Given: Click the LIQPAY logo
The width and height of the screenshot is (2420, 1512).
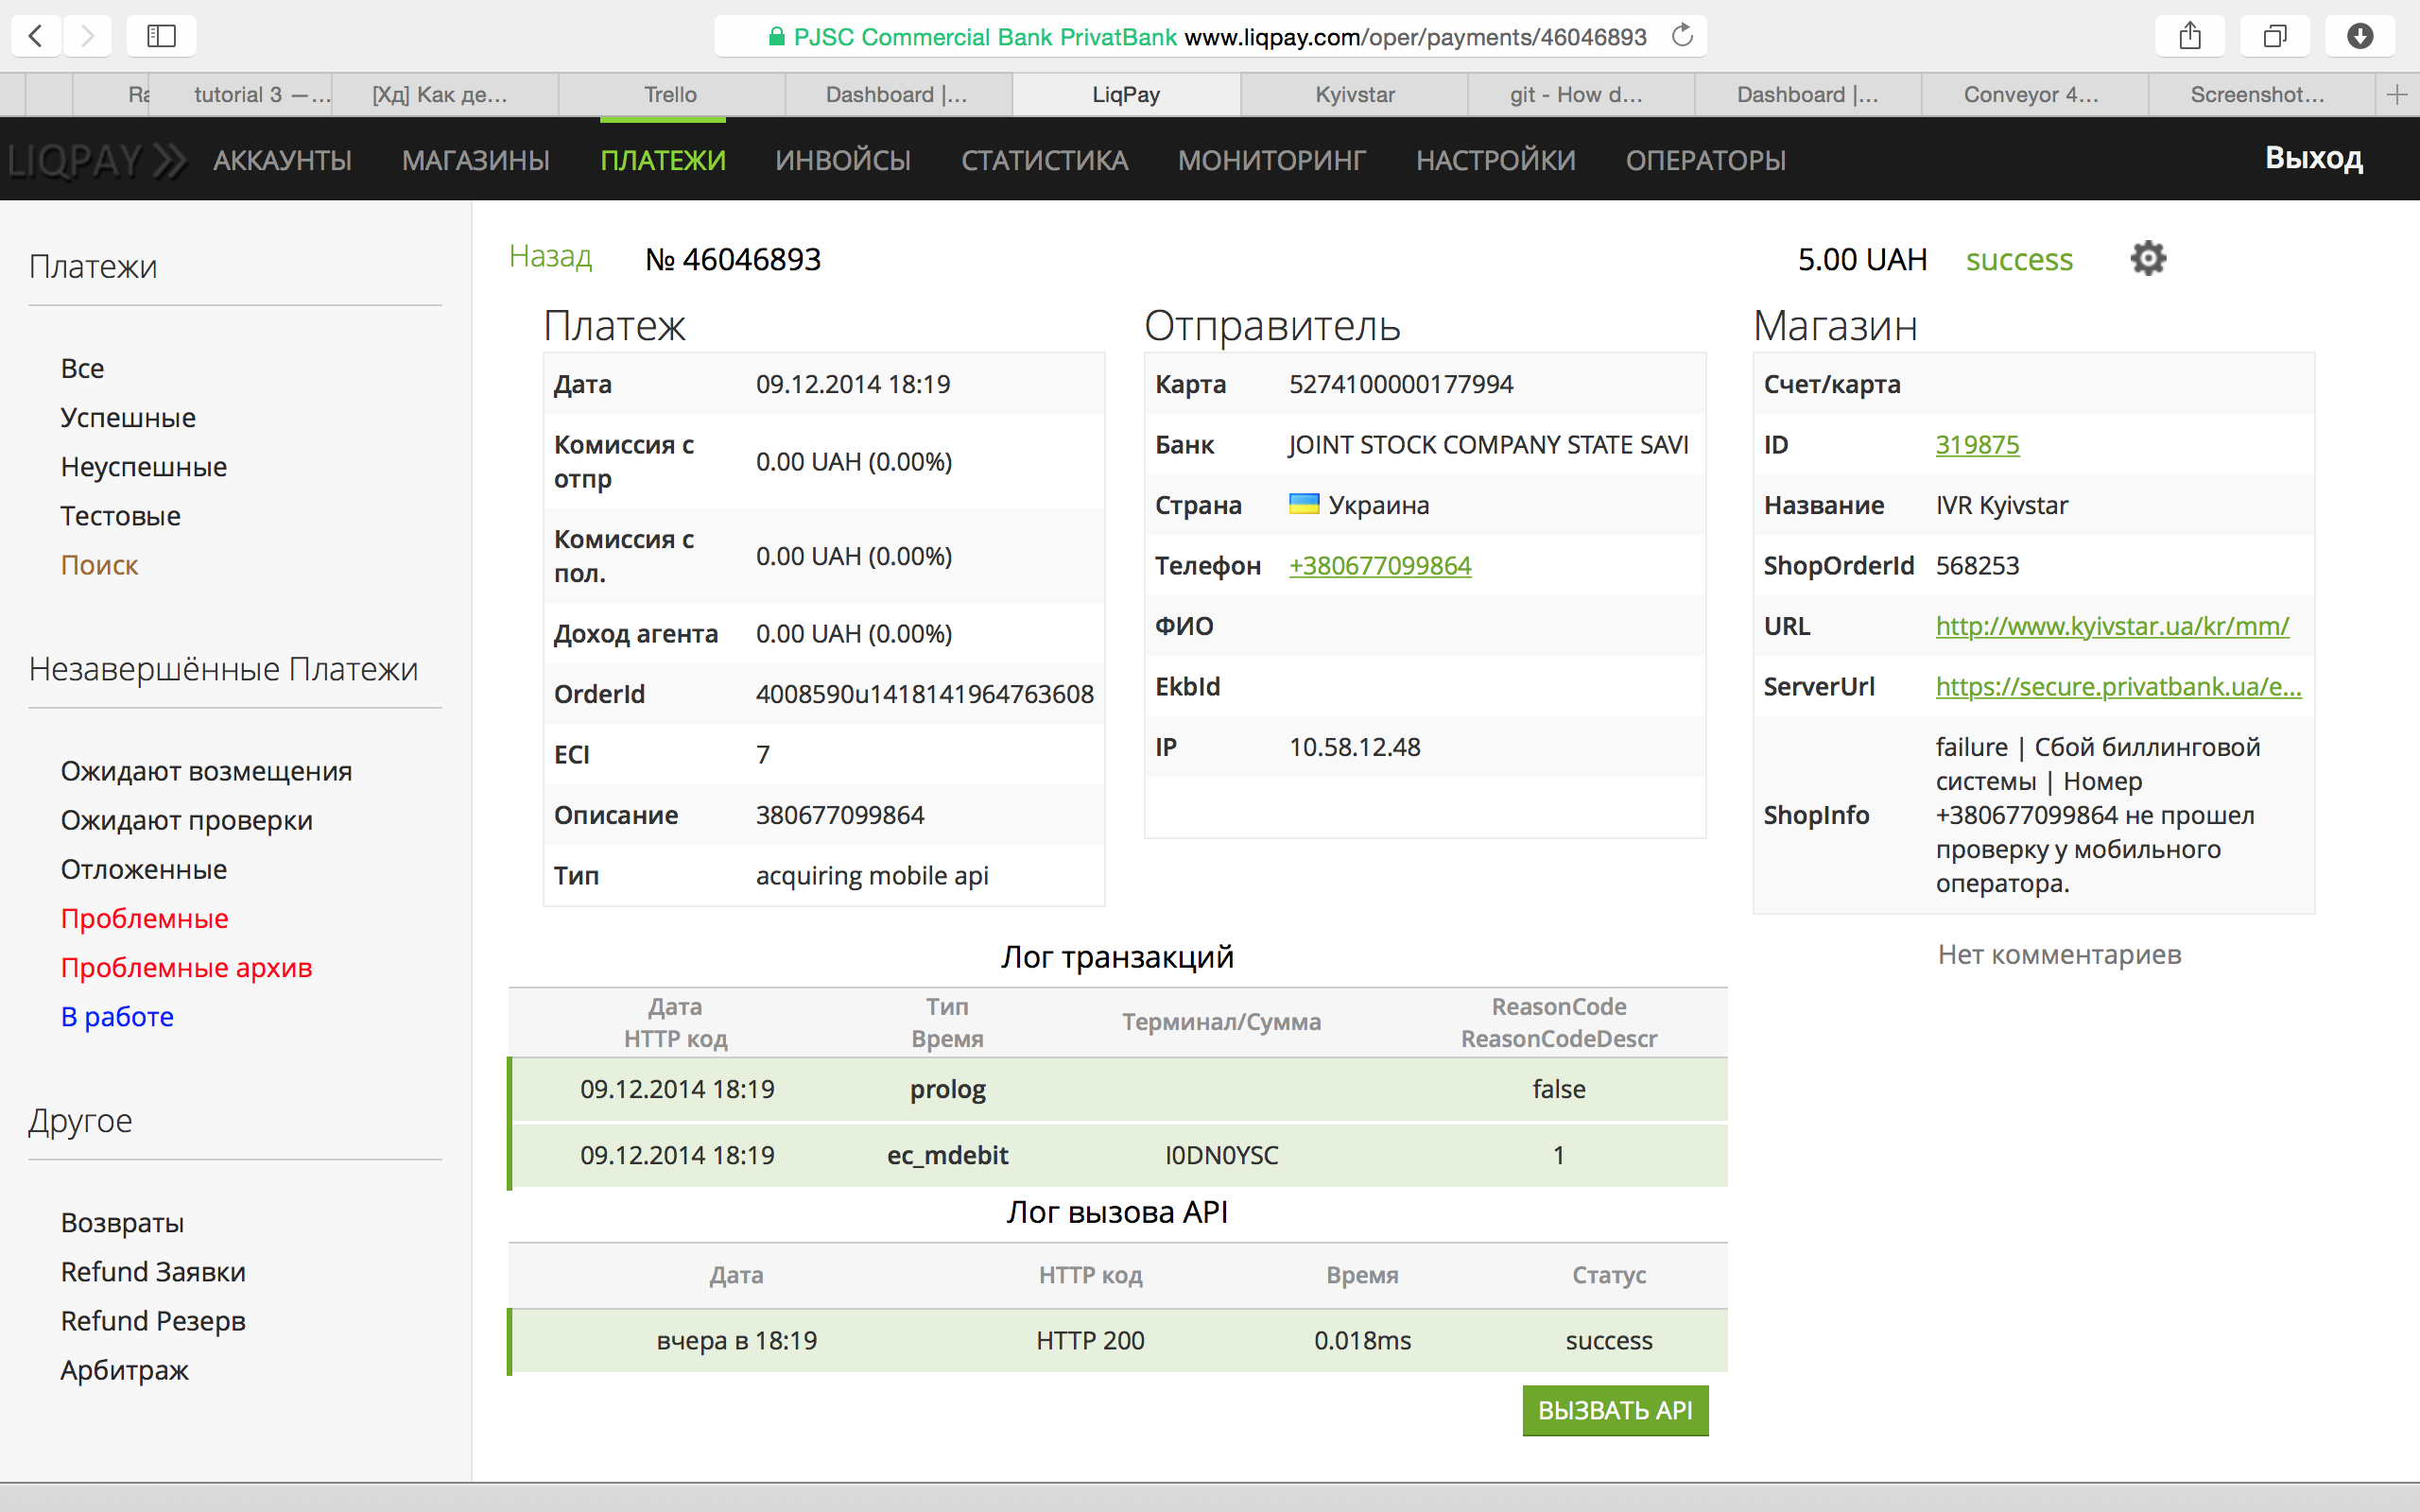Looking at the screenshot, I should pos(97,160).
